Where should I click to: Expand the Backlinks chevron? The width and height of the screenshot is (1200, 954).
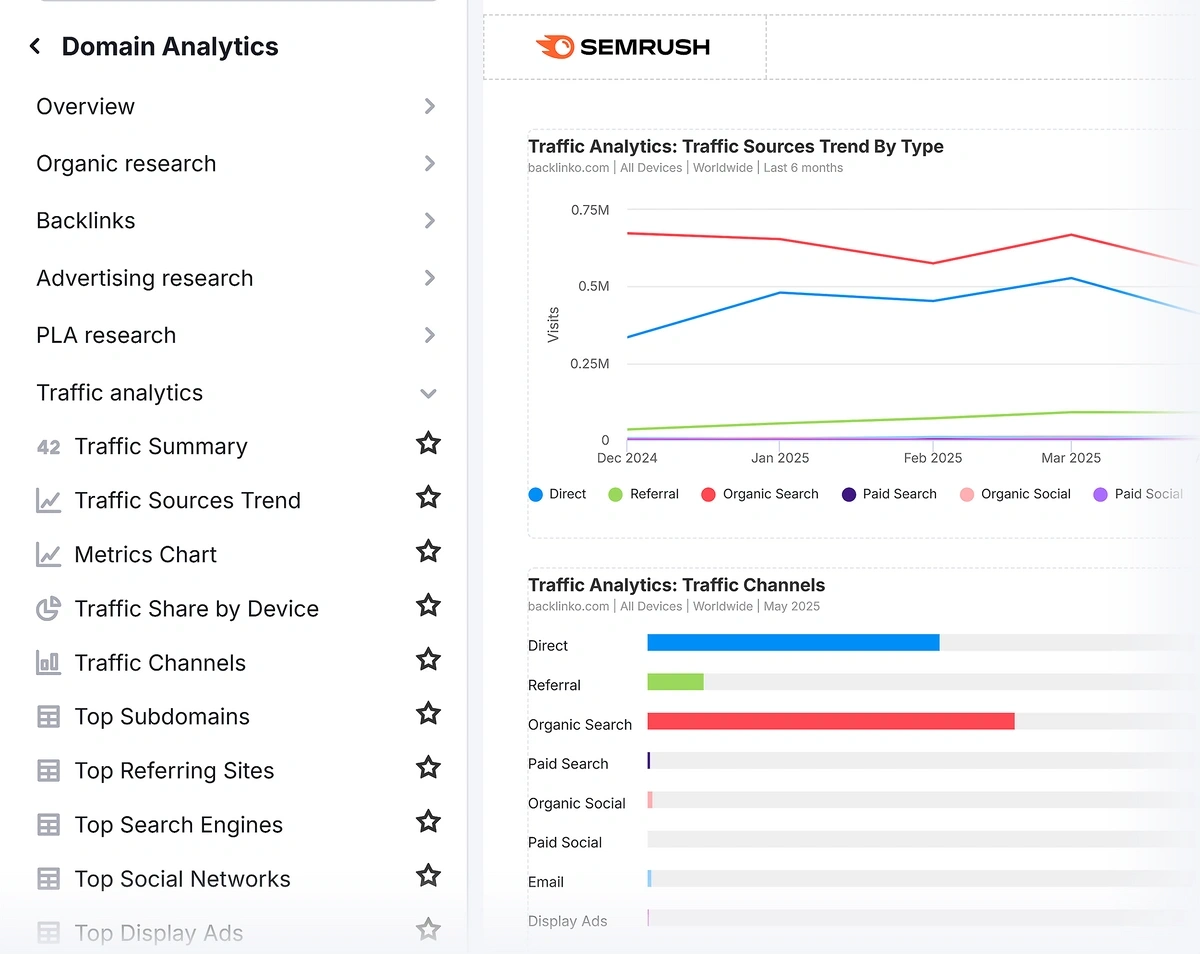(x=430, y=221)
